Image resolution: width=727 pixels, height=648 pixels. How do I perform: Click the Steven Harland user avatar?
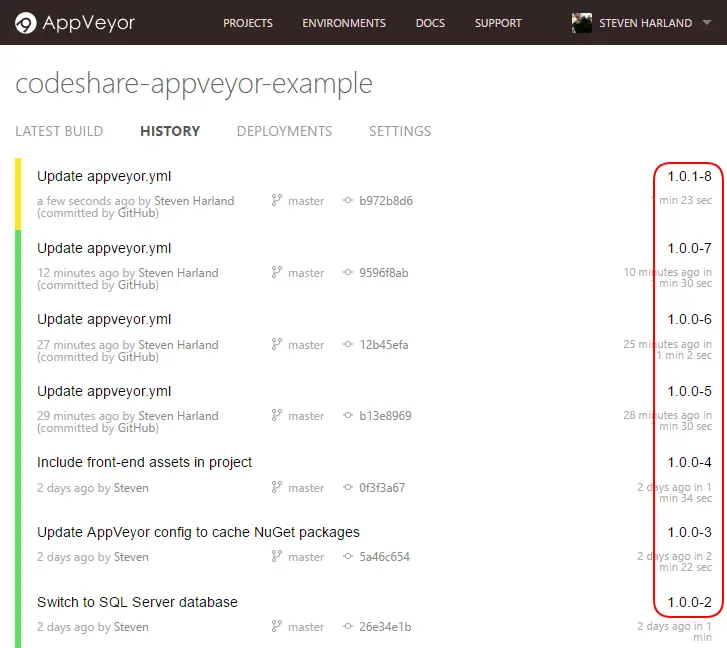(x=581, y=23)
